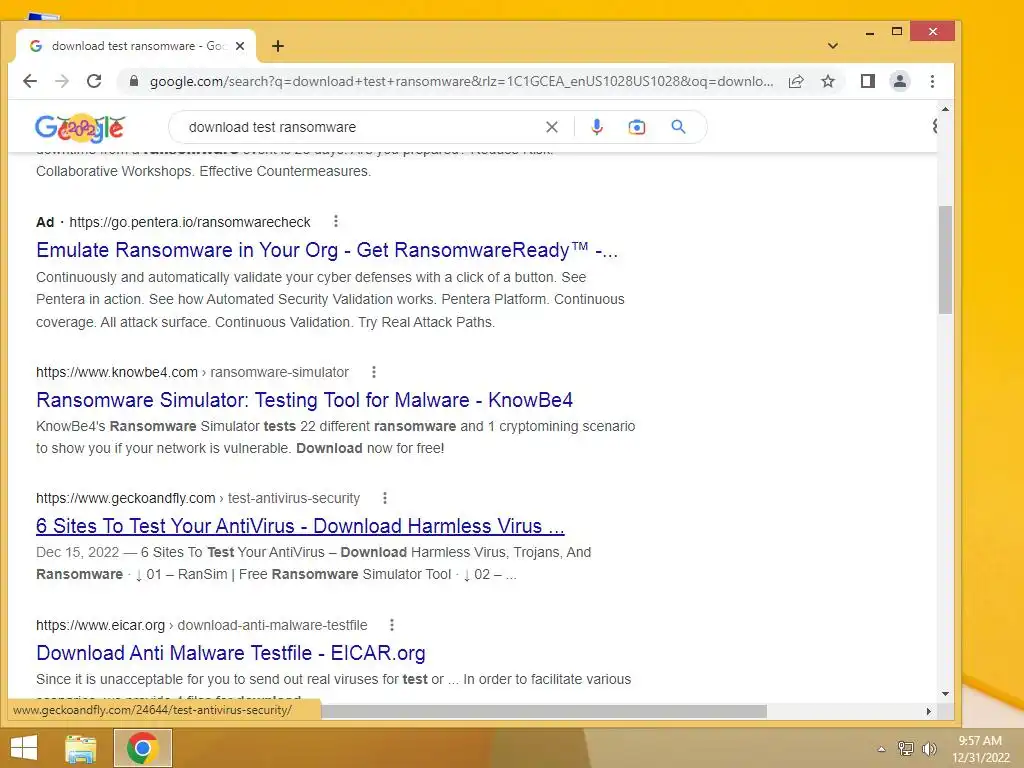Reload the Google search page
This screenshot has width=1024, height=768.
click(x=94, y=81)
